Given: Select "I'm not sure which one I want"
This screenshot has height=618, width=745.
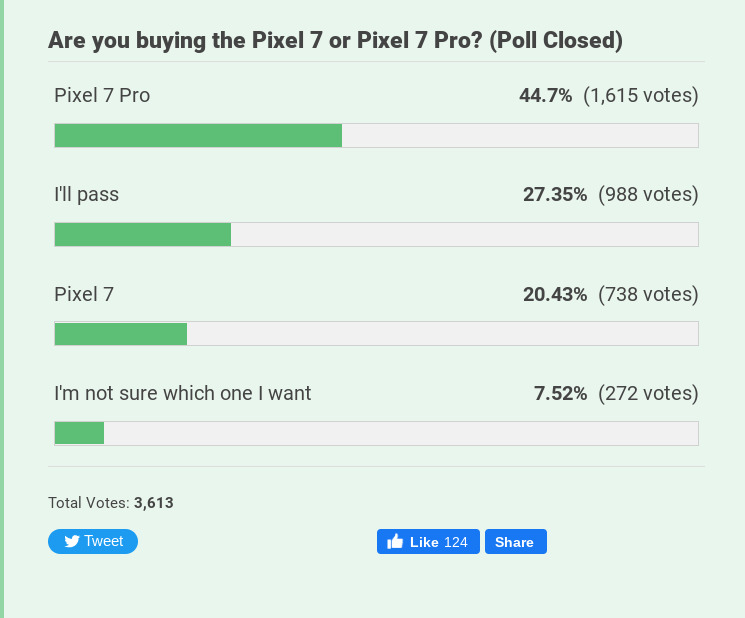Looking at the screenshot, I should pos(183,393).
